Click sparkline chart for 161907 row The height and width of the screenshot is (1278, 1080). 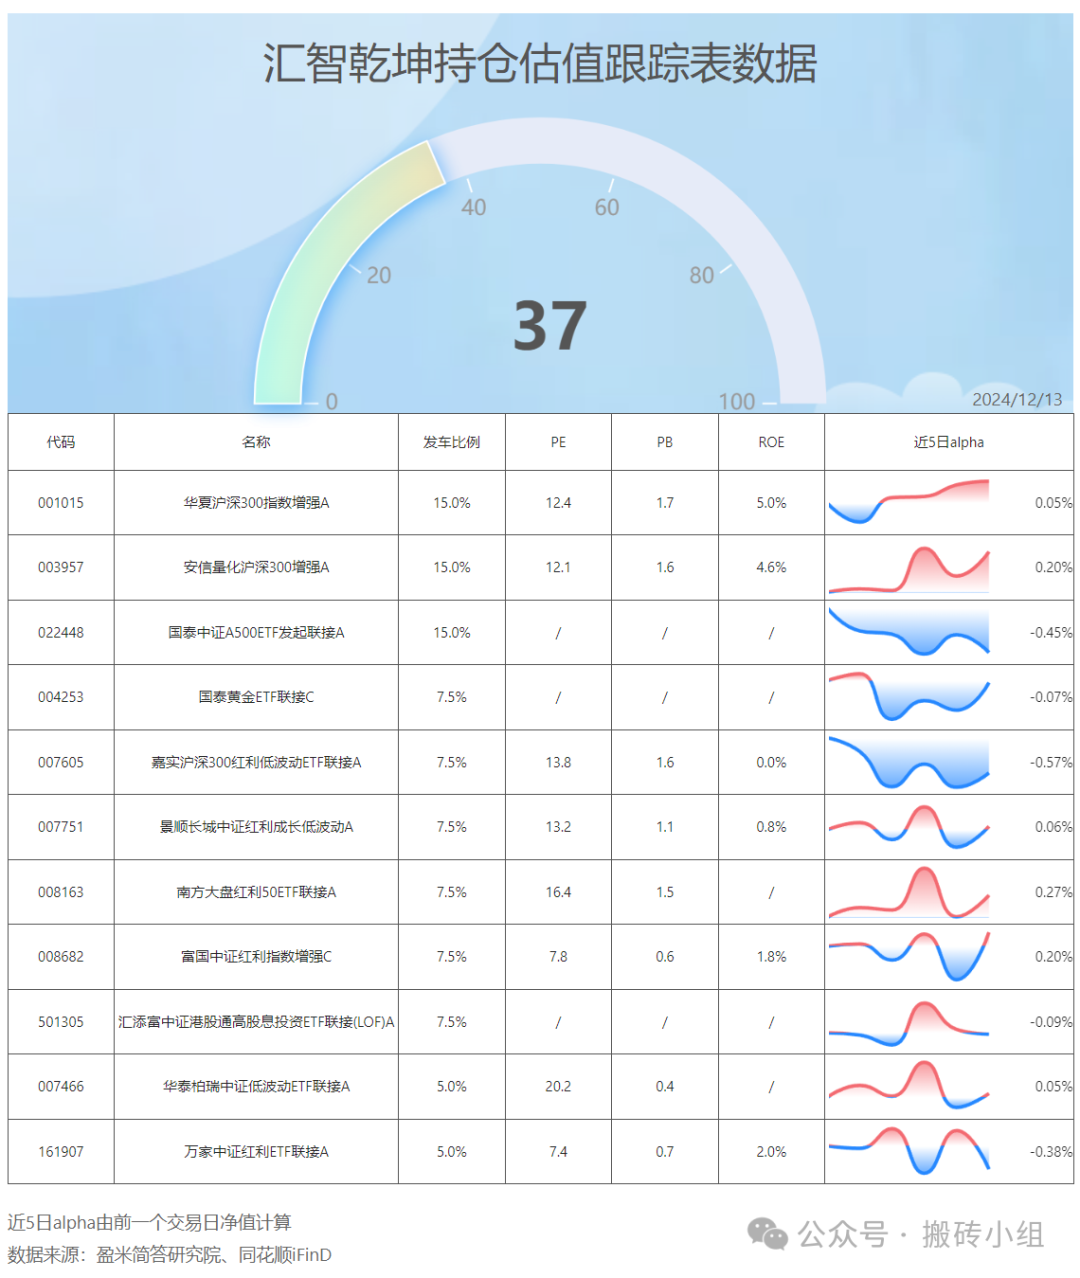909,1150
